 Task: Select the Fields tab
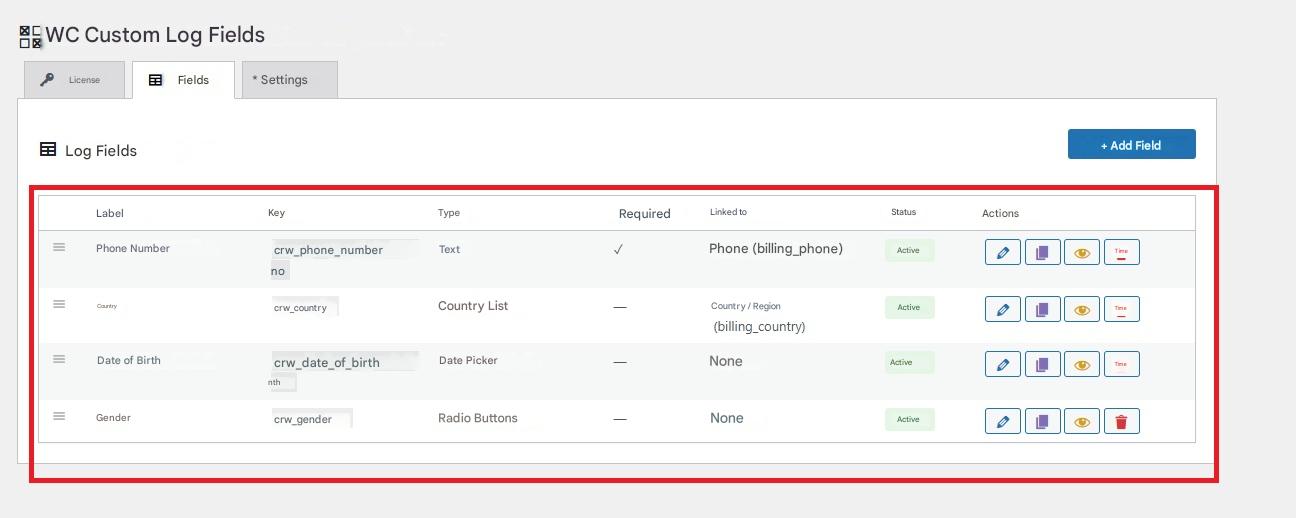click(183, 80)
